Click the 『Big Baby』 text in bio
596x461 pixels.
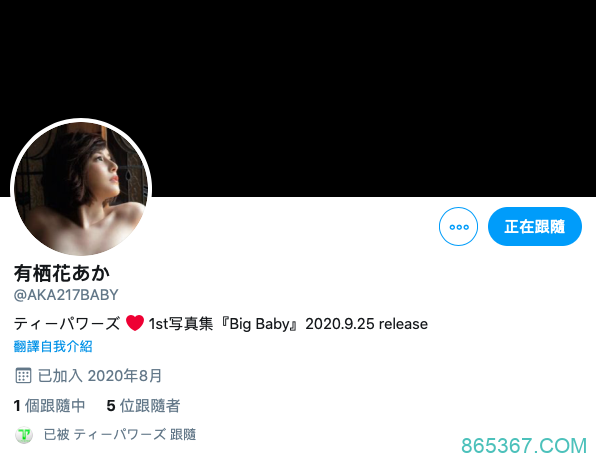click(258, 324)
